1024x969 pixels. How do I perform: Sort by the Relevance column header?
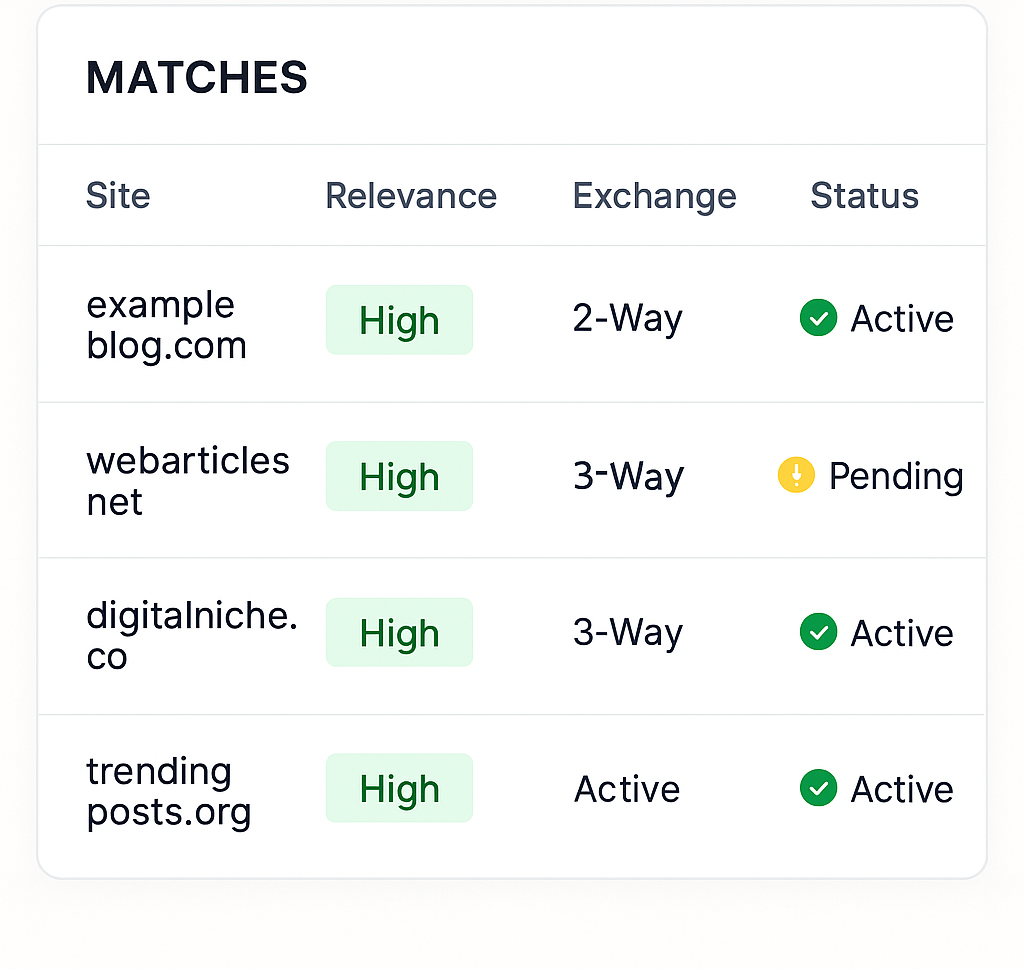411,196
